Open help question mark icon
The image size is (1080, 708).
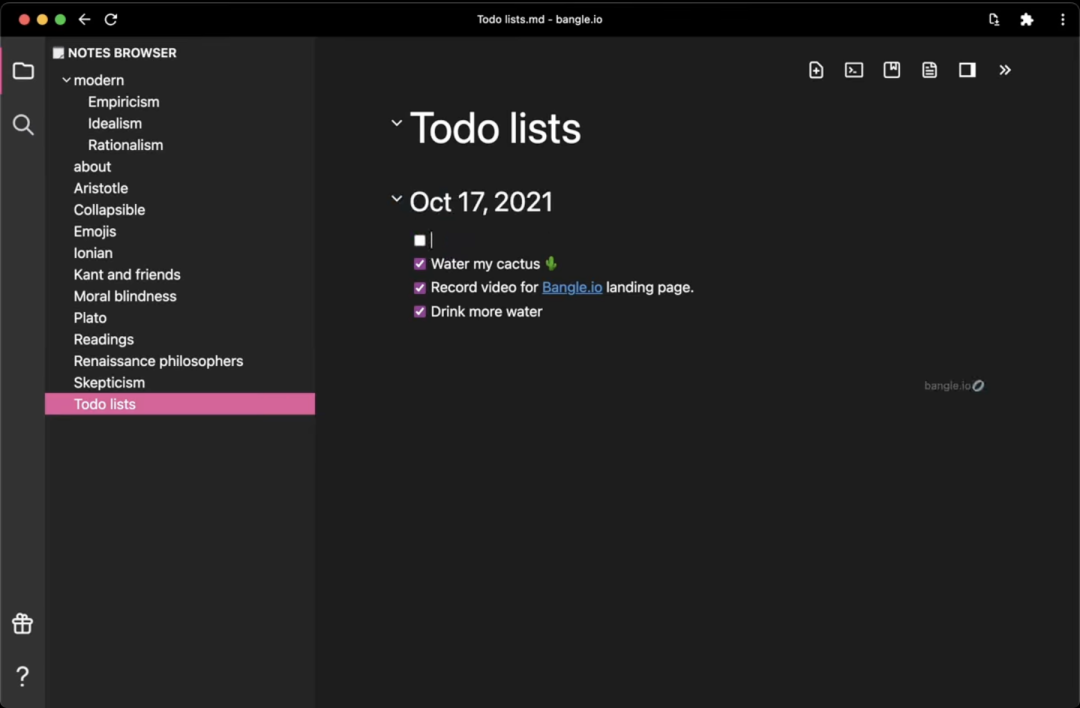tap(23, 676)
